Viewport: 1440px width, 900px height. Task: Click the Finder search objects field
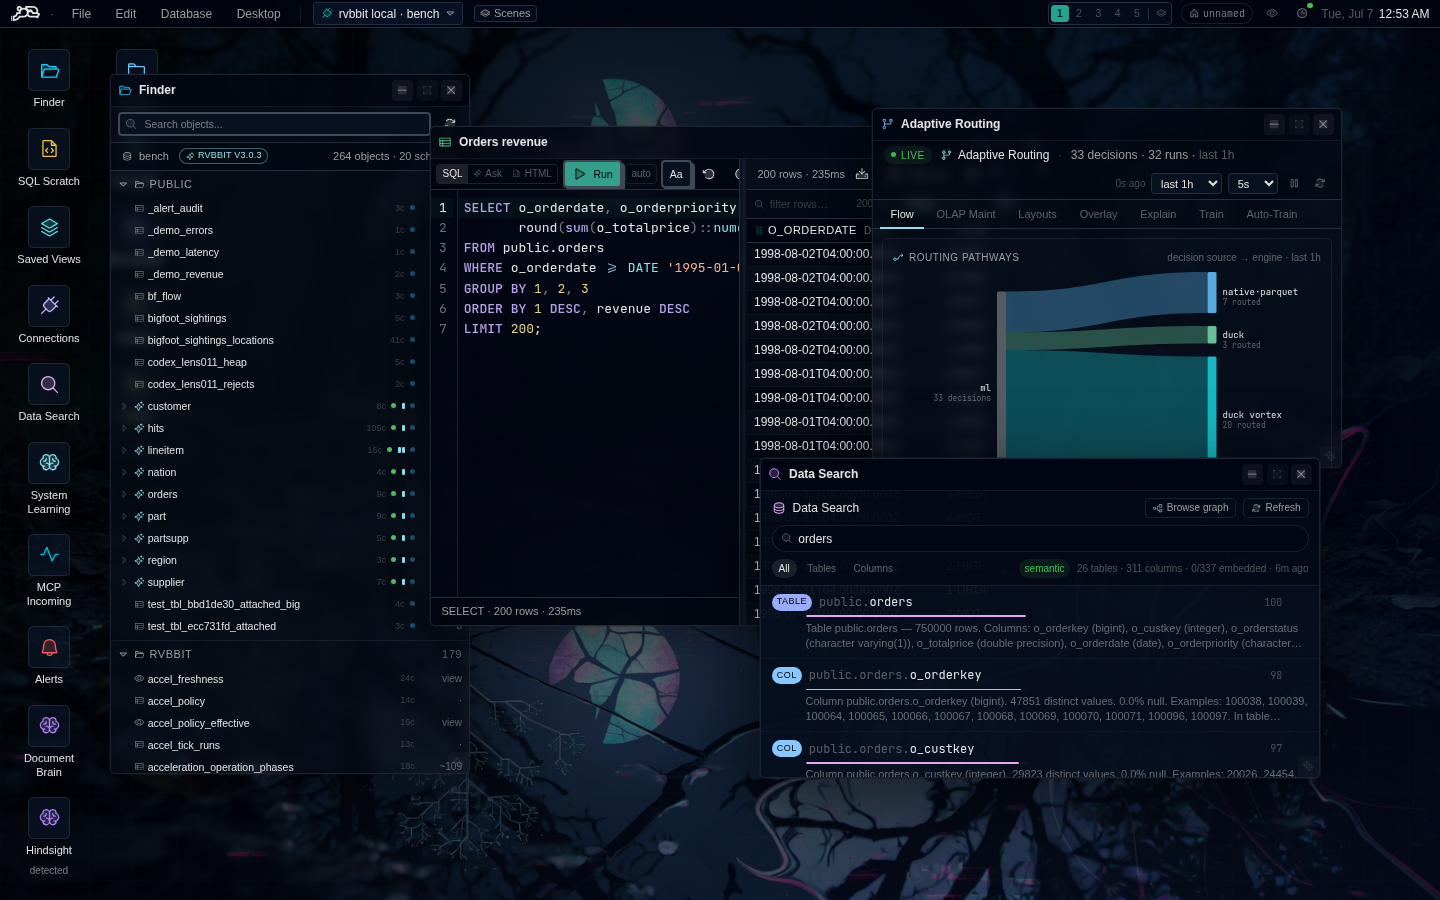click(x=274, y=124)
